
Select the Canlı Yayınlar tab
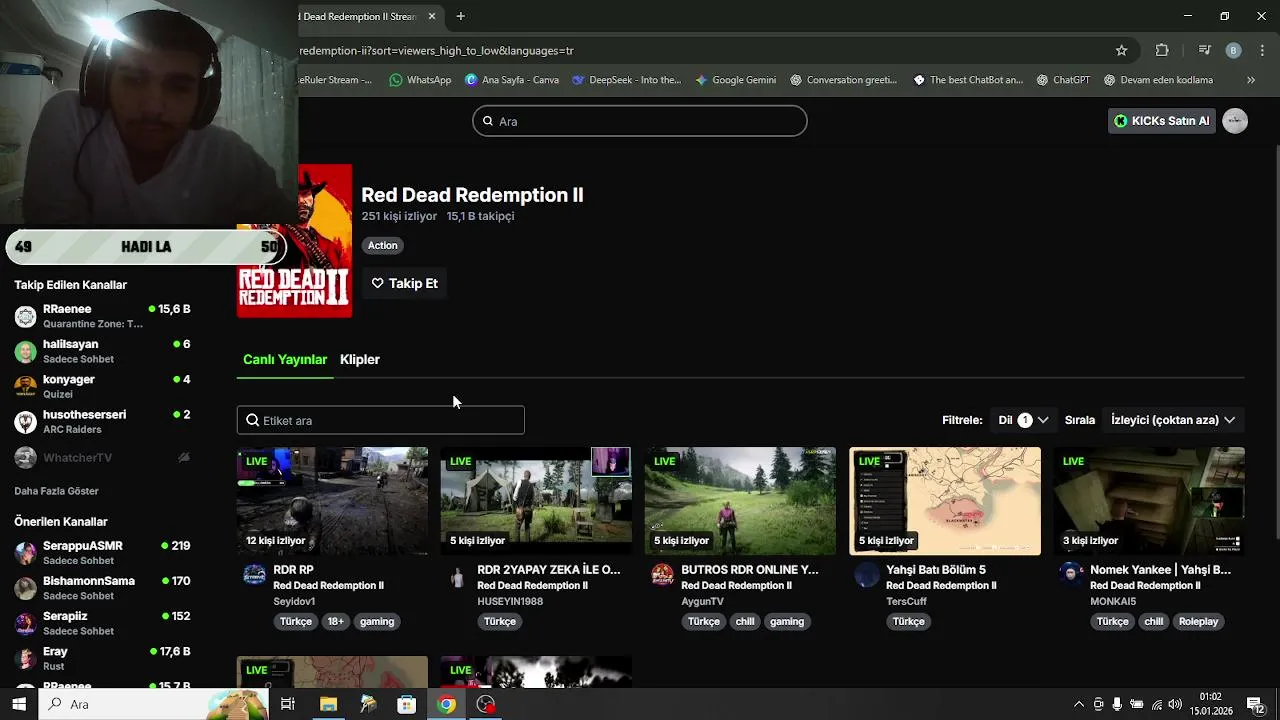(285, 359)
